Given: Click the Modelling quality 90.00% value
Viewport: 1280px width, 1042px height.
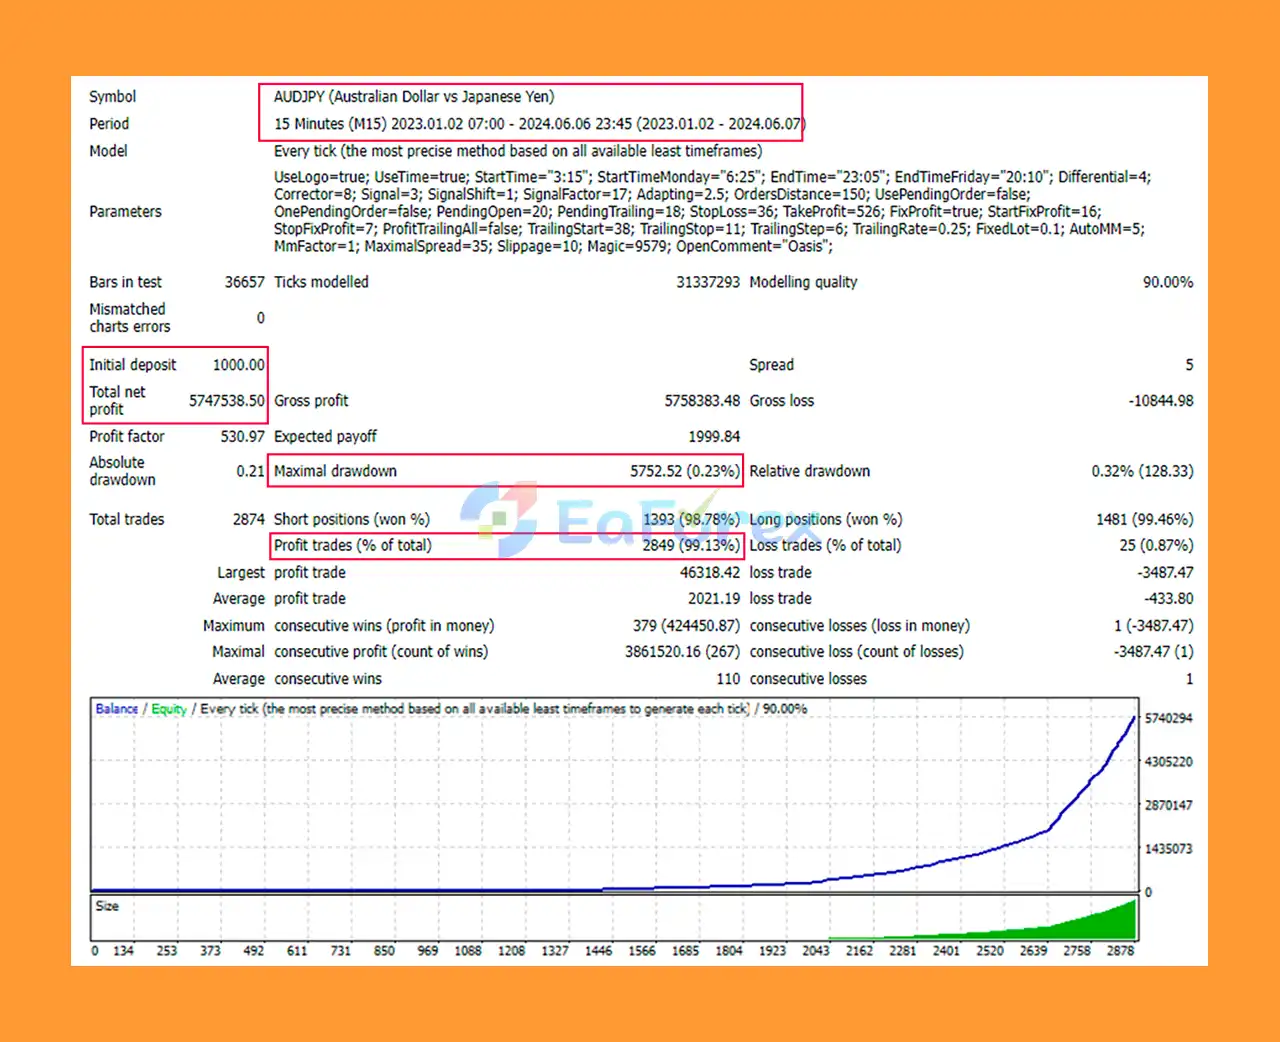Looking at the screenshot, I should click(x=1168, y=282).
